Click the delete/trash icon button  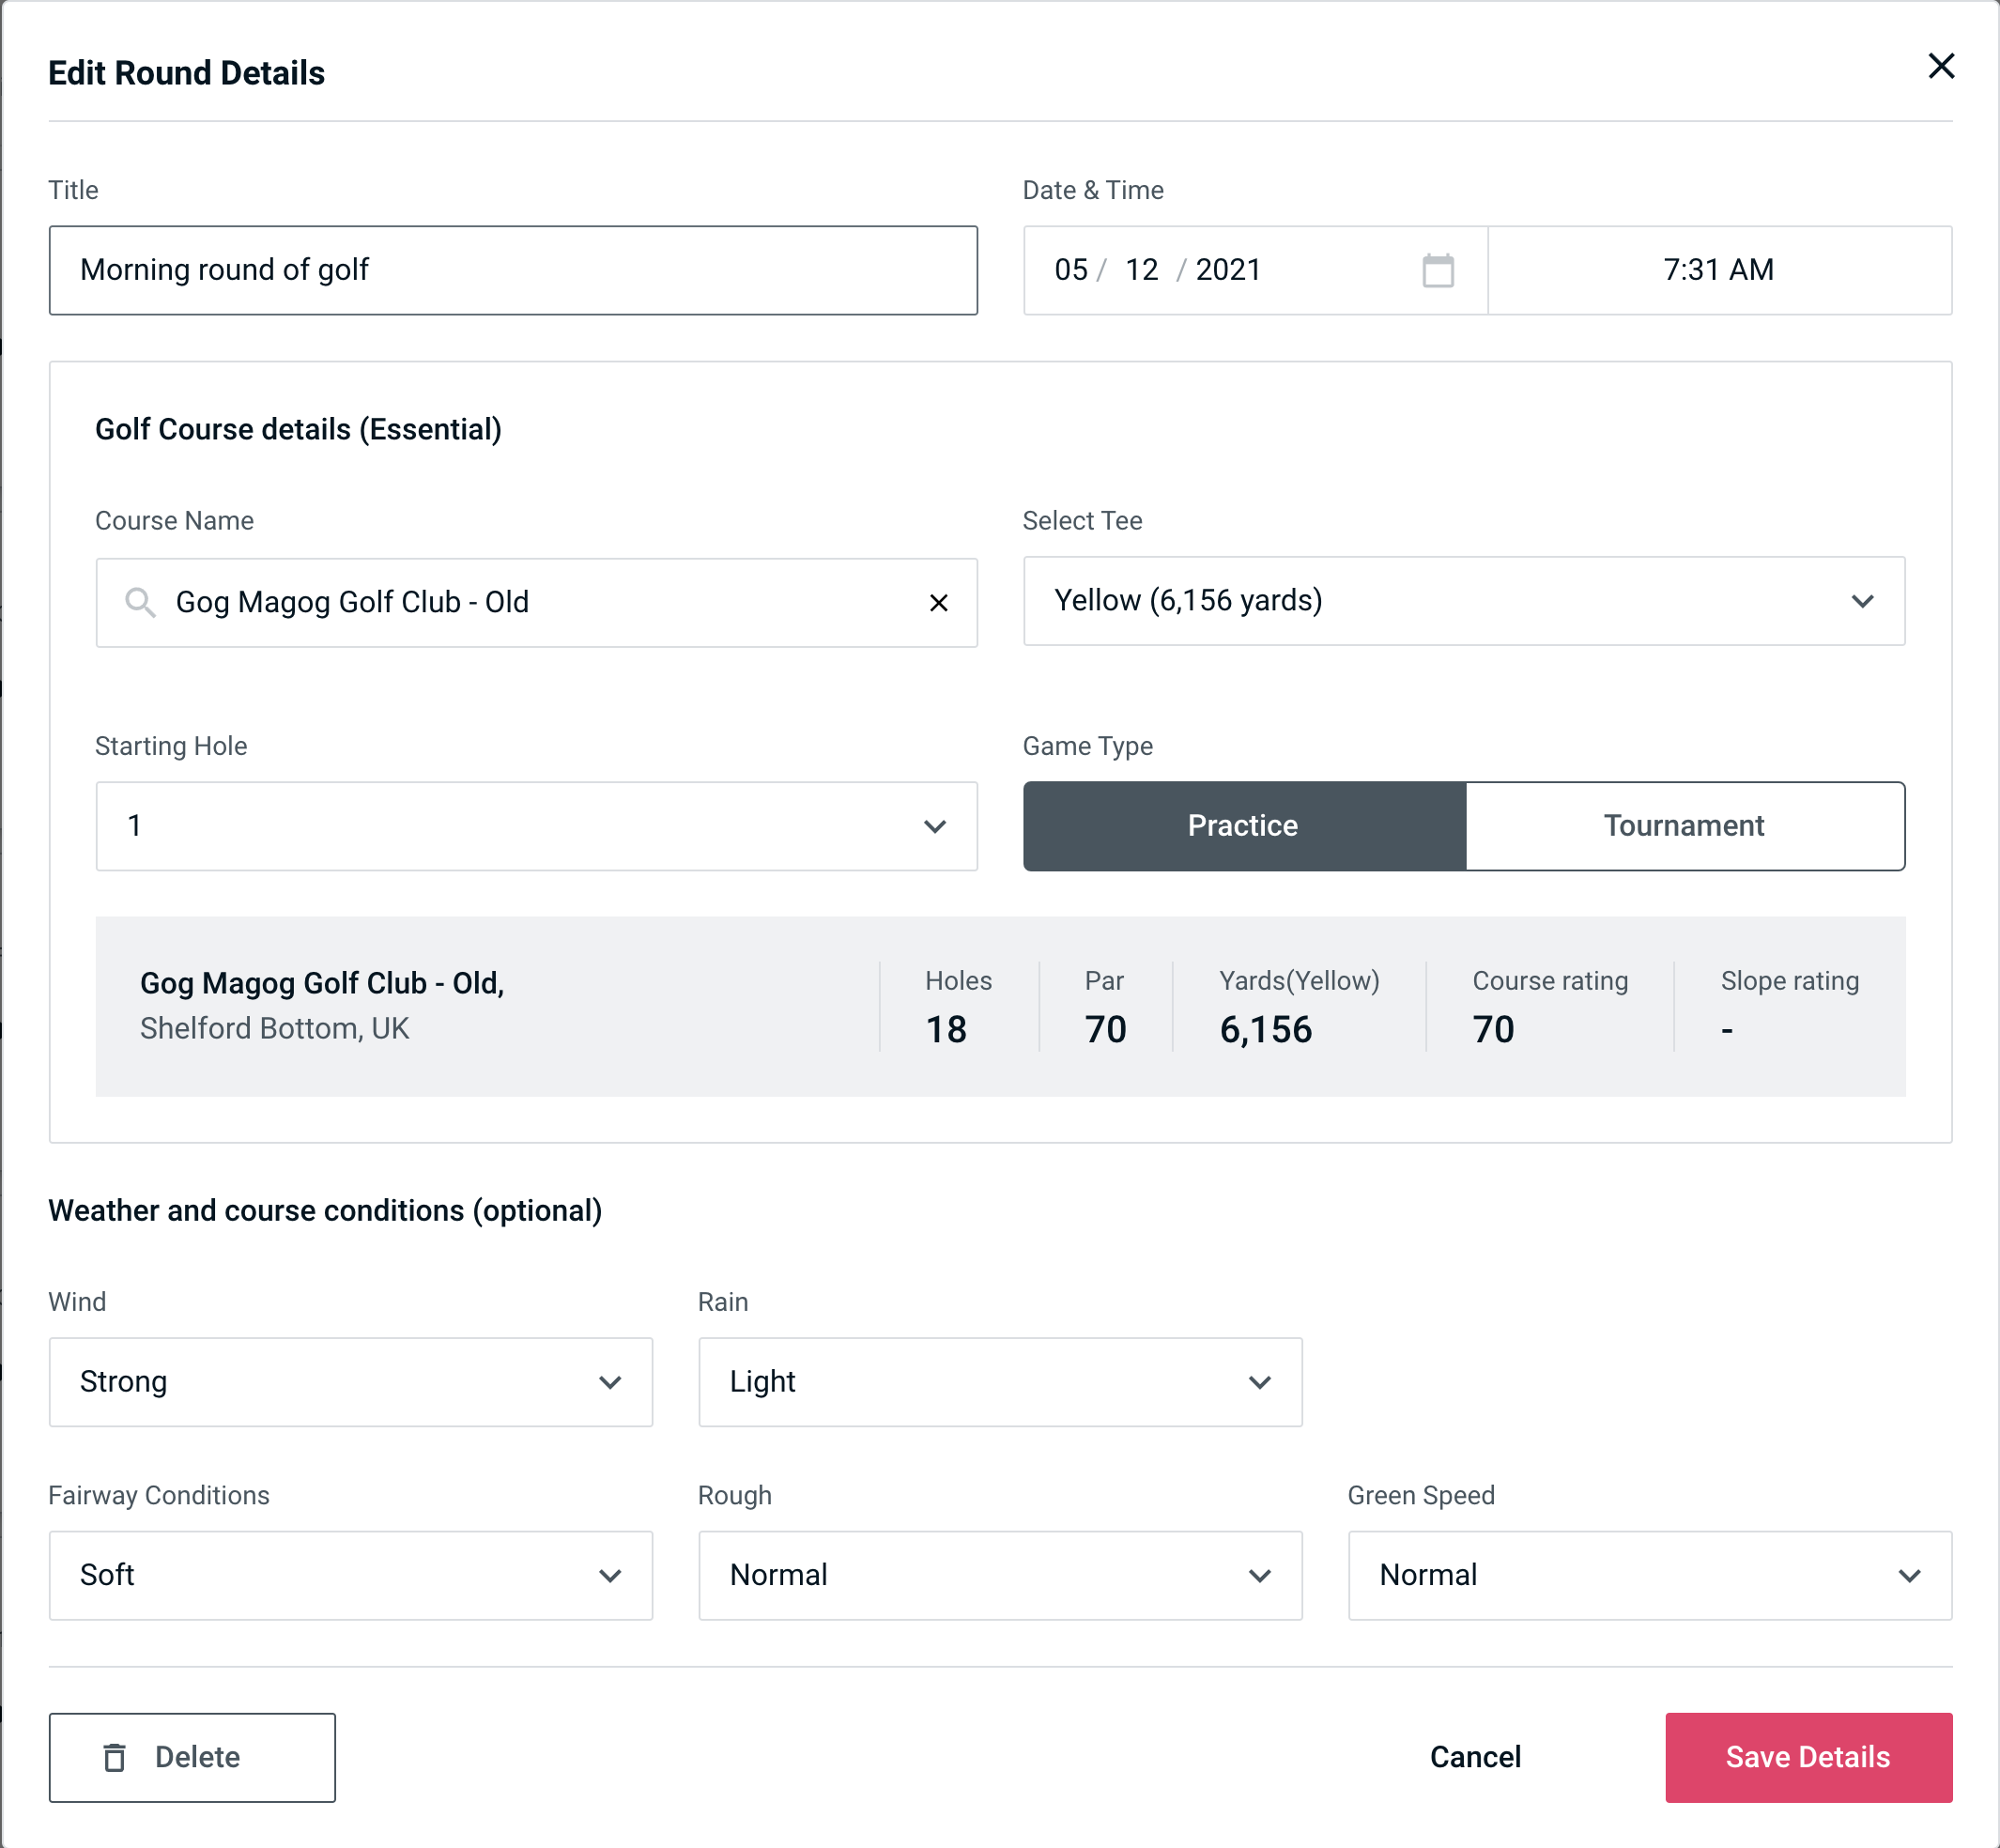[x=118, y=1758]
